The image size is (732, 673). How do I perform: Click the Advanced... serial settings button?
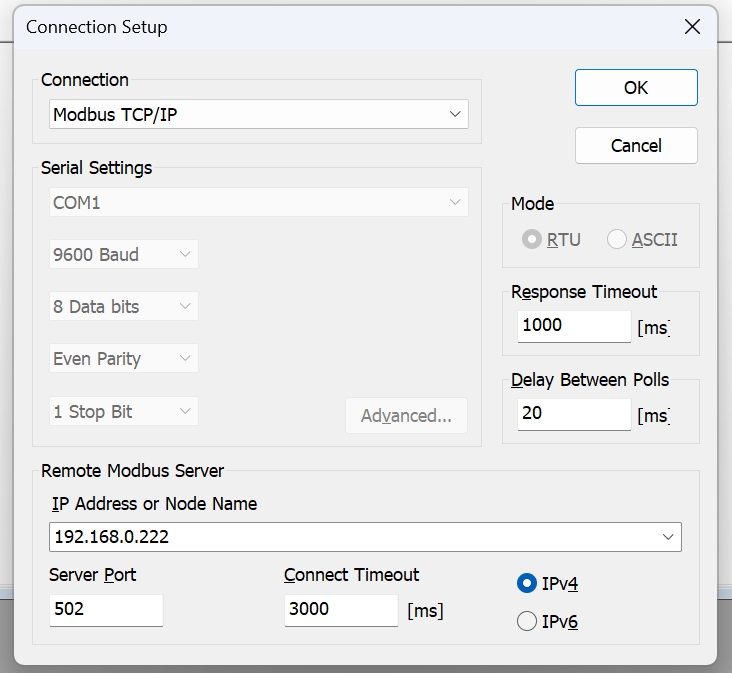(x=406, y=416)
